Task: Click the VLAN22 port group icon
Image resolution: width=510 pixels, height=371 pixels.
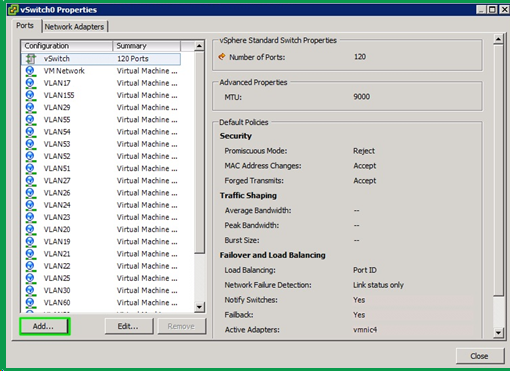Action: click(30, 266)
